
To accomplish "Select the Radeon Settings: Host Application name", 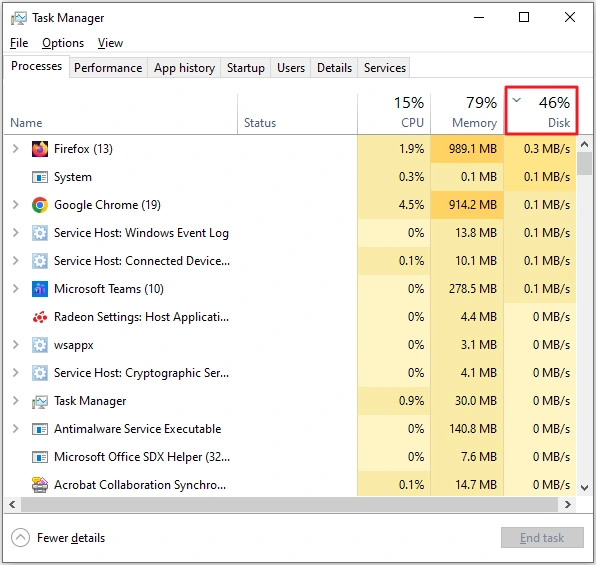I will coord(141,317).
